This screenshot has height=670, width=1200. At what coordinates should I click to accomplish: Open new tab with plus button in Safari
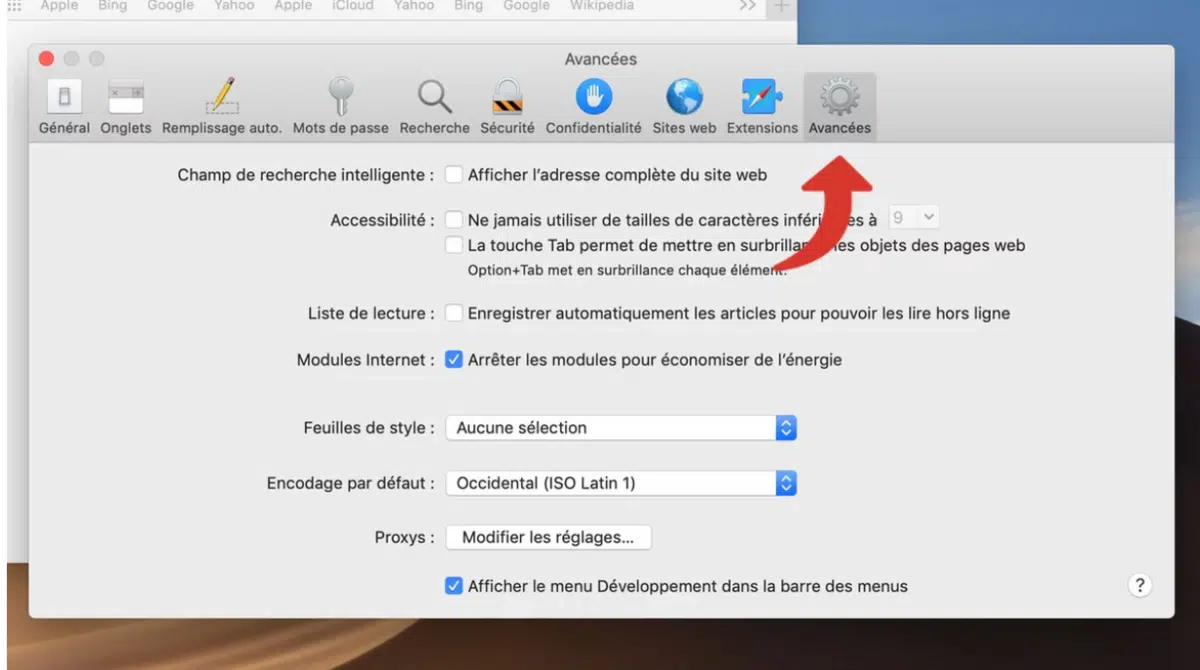(782, 7)
